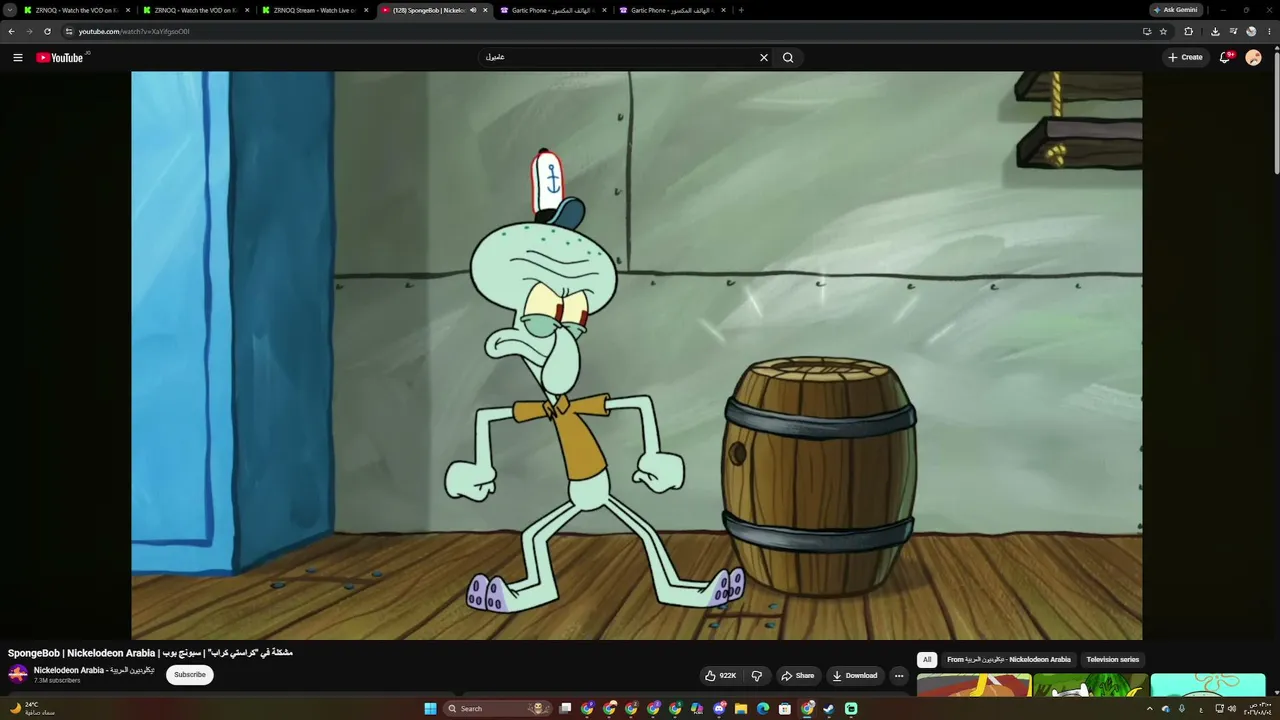The image size is (1280, 720).
Task: Submit search with the magnifier icon
Action: (x=788, y=58)
